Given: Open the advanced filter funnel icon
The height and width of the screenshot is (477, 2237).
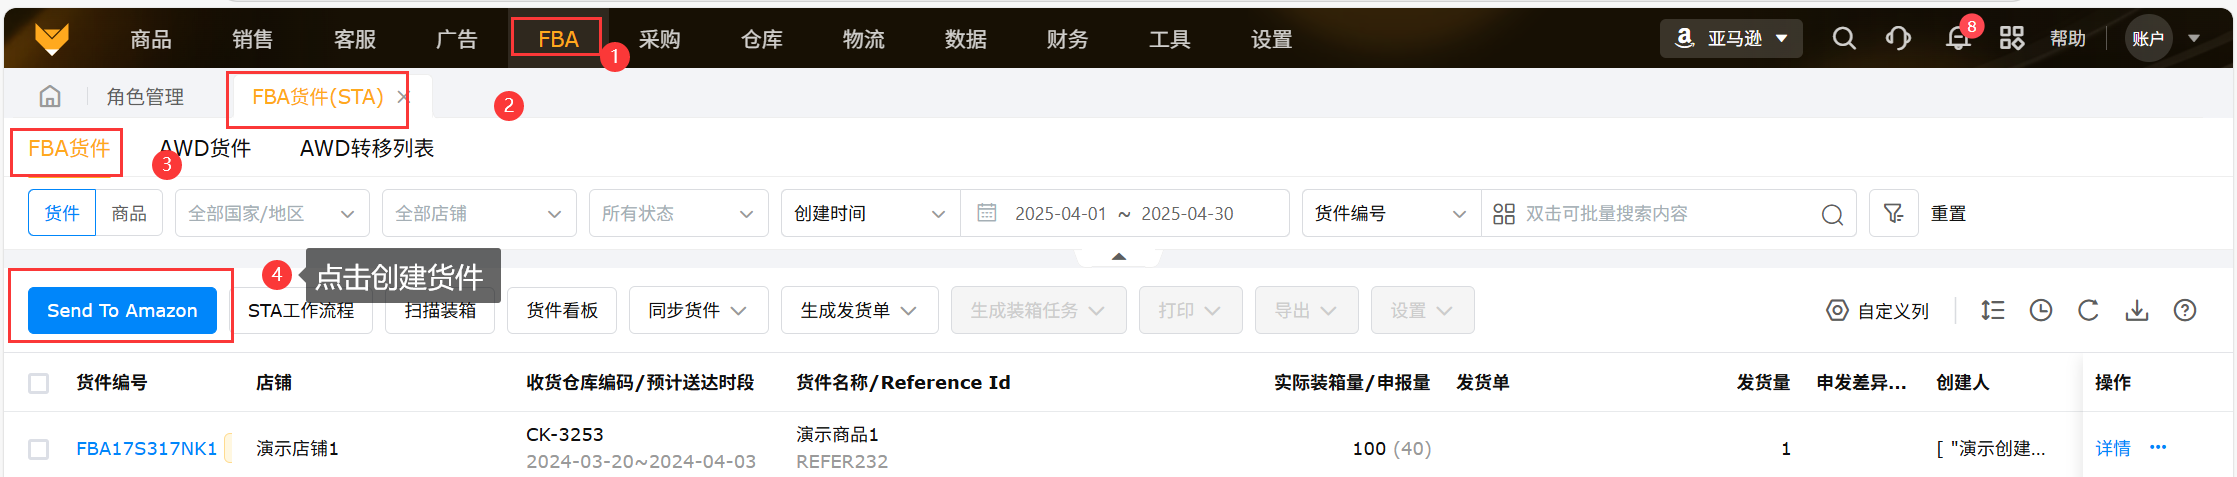Looking at the screenshot, I should (1893, 213).
